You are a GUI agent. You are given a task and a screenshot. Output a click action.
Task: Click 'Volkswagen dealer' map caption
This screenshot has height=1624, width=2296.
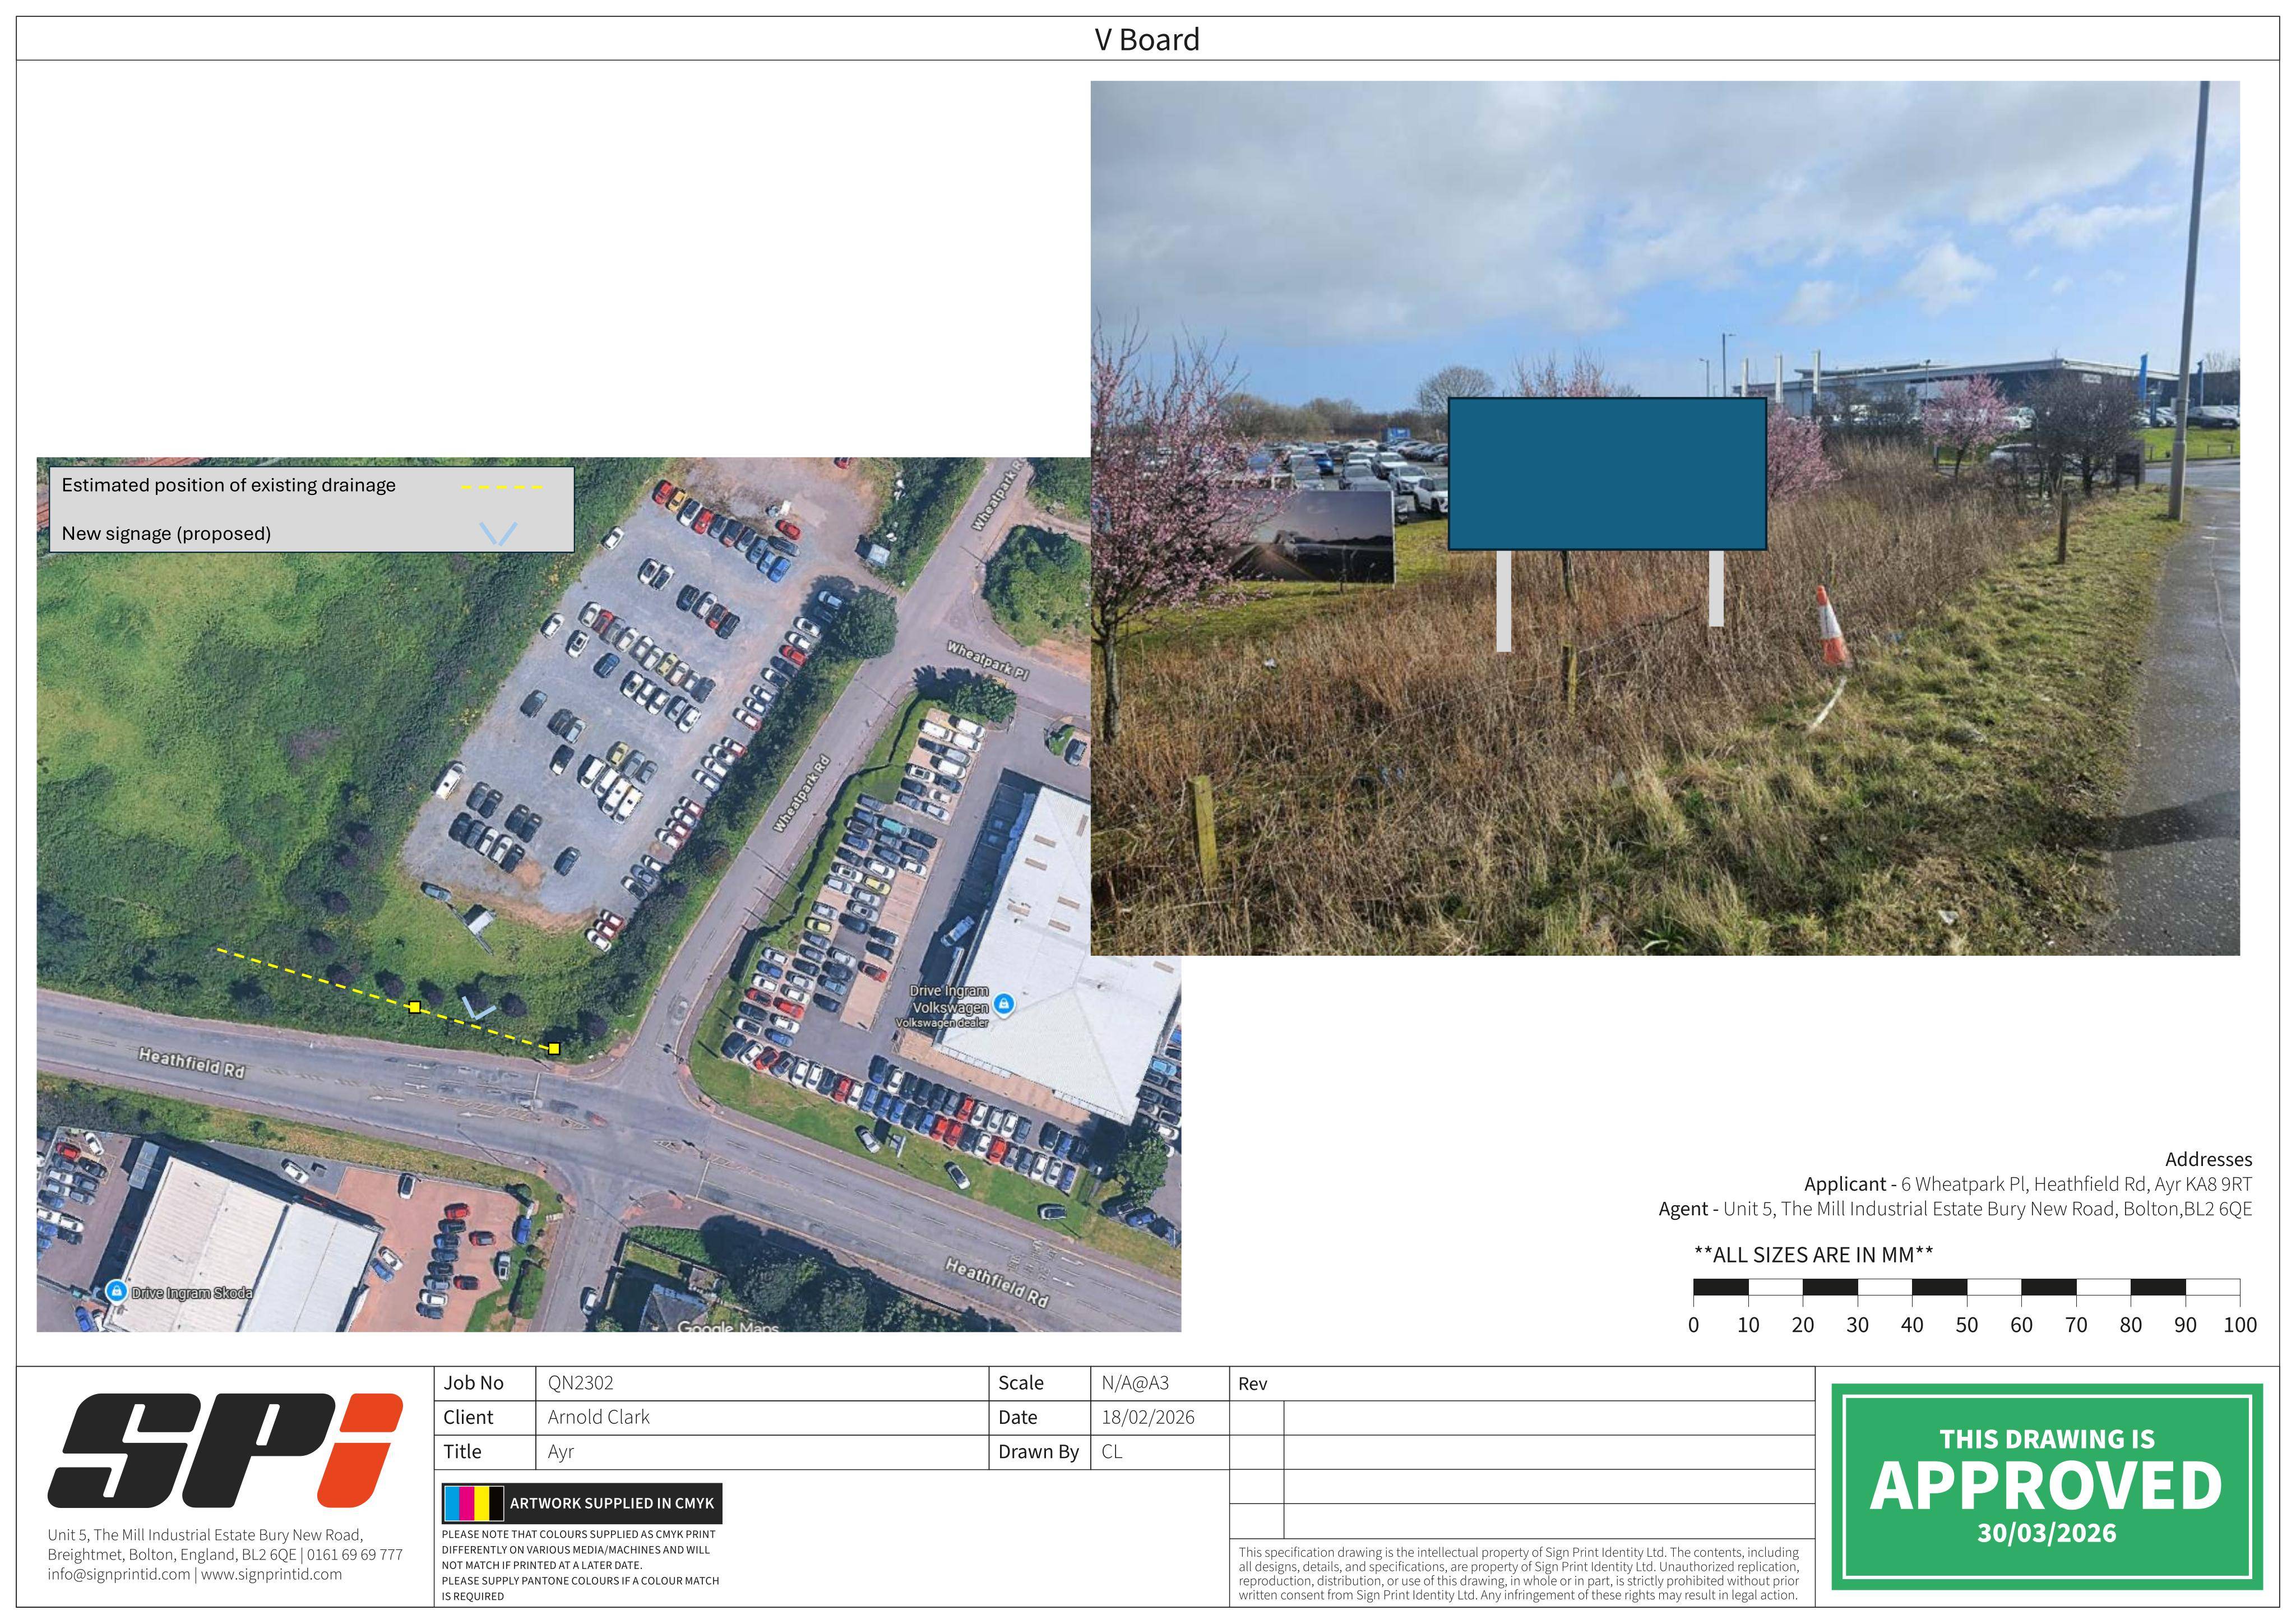941,1023
